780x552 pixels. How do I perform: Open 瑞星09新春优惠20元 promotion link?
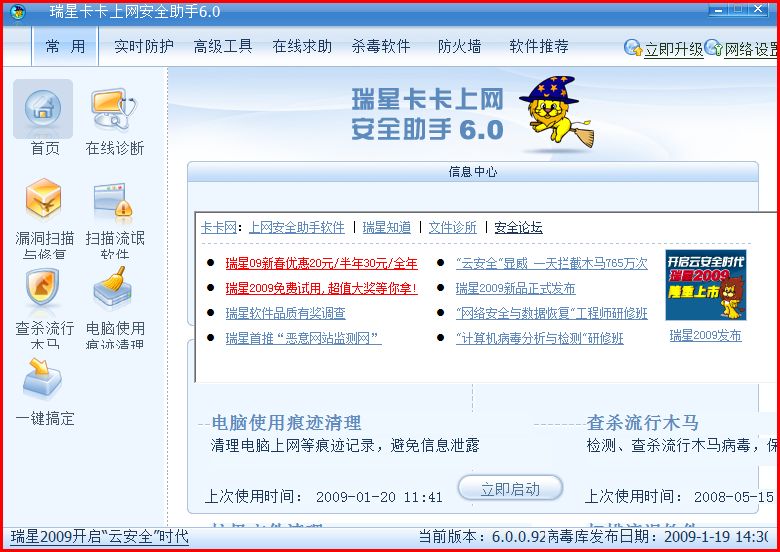tap(321, 264)
